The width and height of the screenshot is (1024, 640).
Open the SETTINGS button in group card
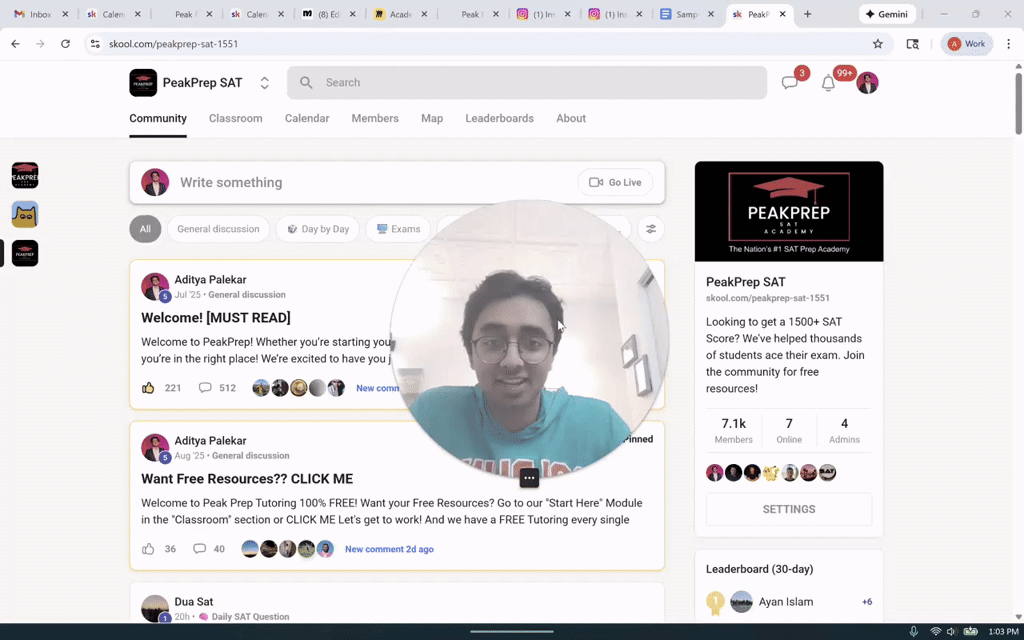pos(789,509)
